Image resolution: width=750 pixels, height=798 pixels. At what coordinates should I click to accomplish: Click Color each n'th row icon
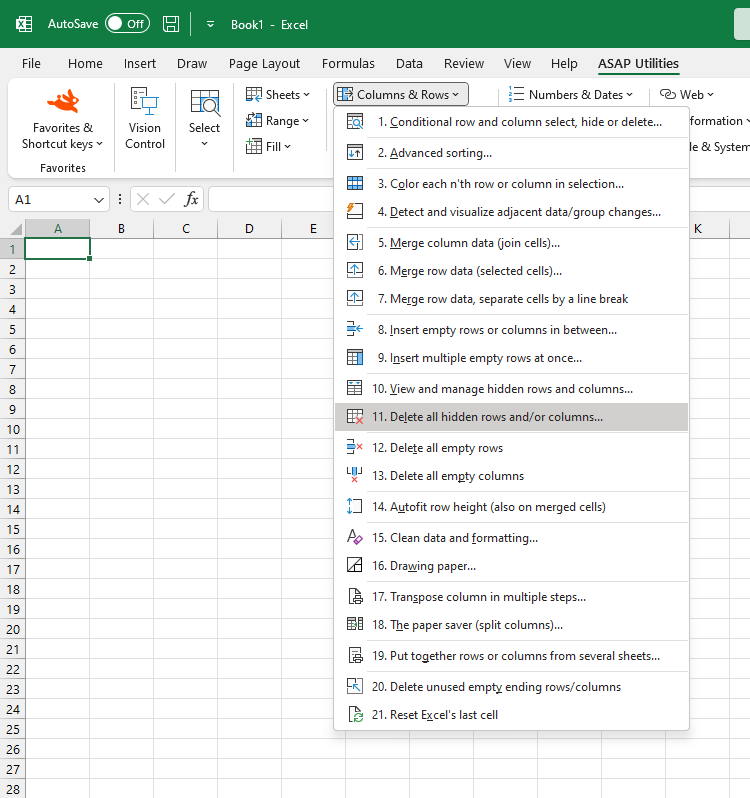355,183
